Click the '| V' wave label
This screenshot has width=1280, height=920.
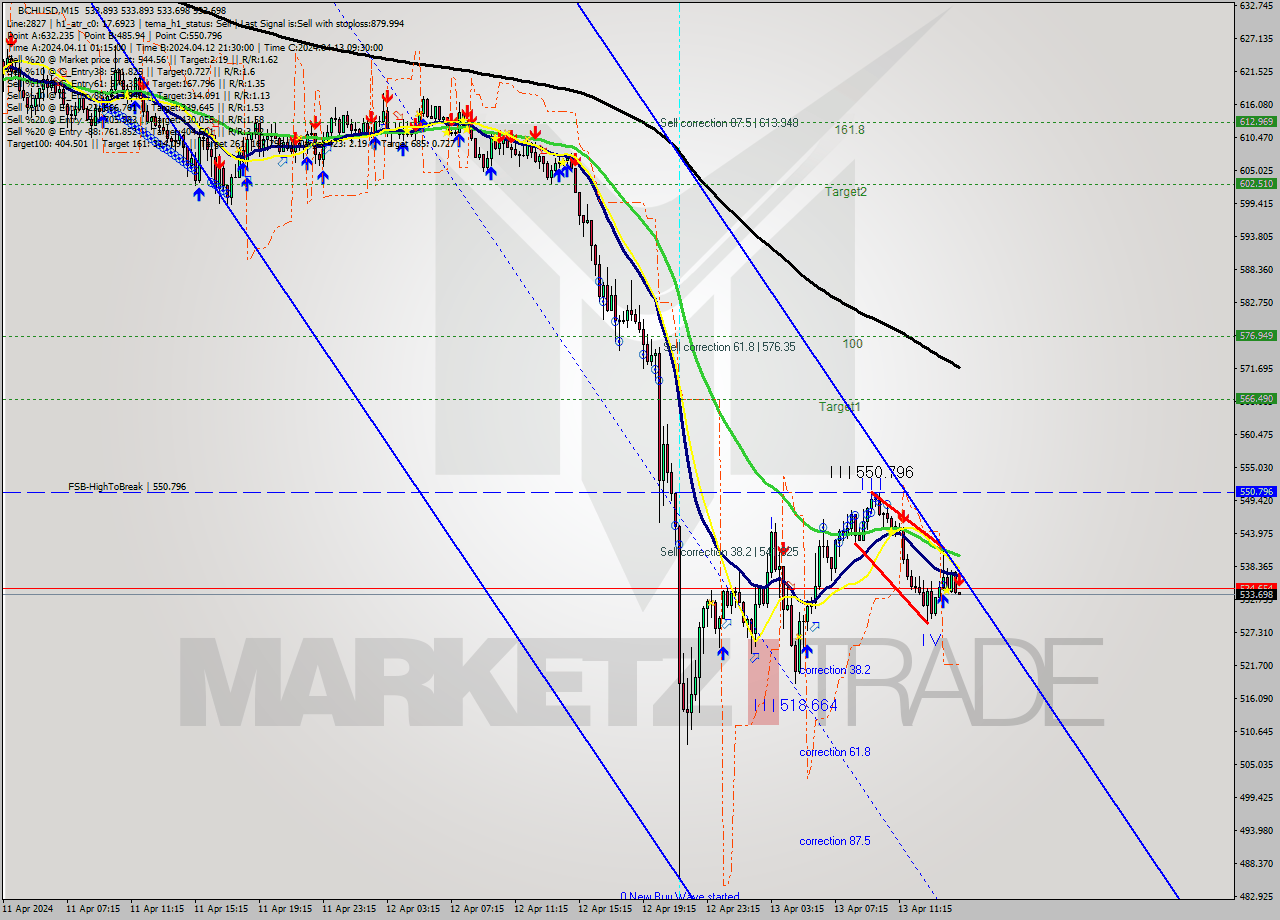pyautogui.click(x=932, y=639)
